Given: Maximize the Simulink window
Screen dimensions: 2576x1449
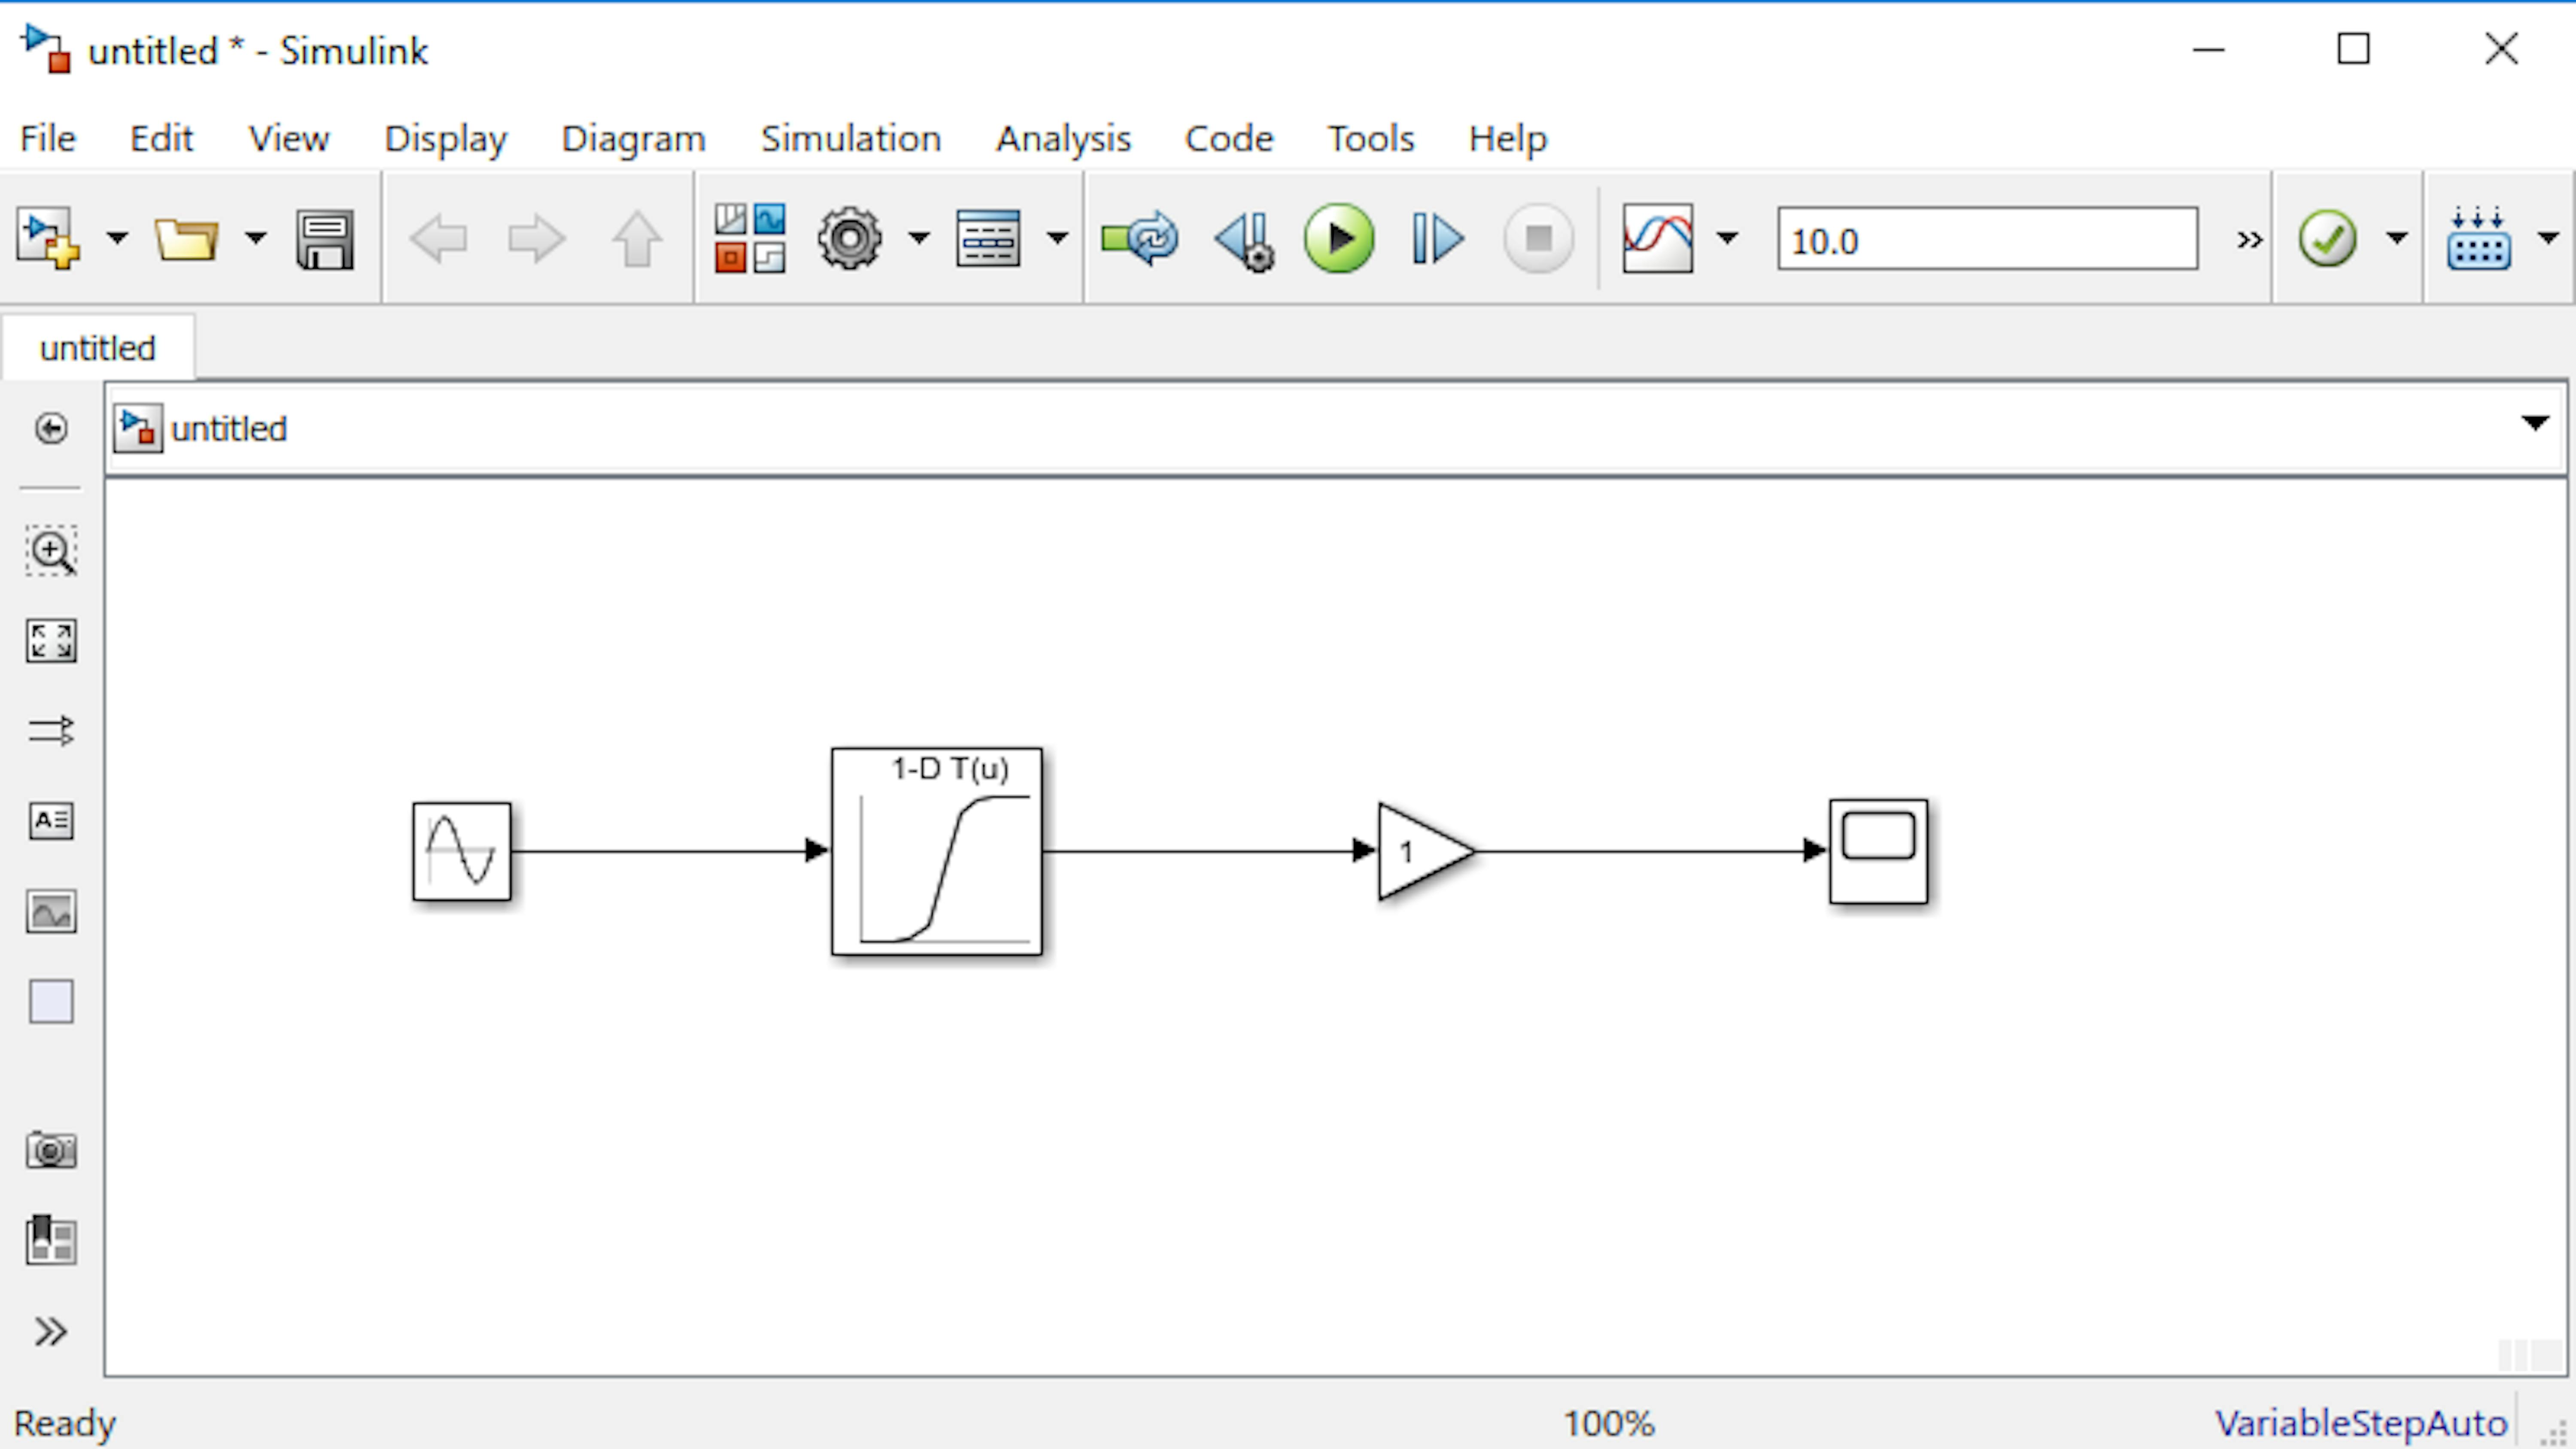Looking at the screenshot, I should click(2353, 48).
